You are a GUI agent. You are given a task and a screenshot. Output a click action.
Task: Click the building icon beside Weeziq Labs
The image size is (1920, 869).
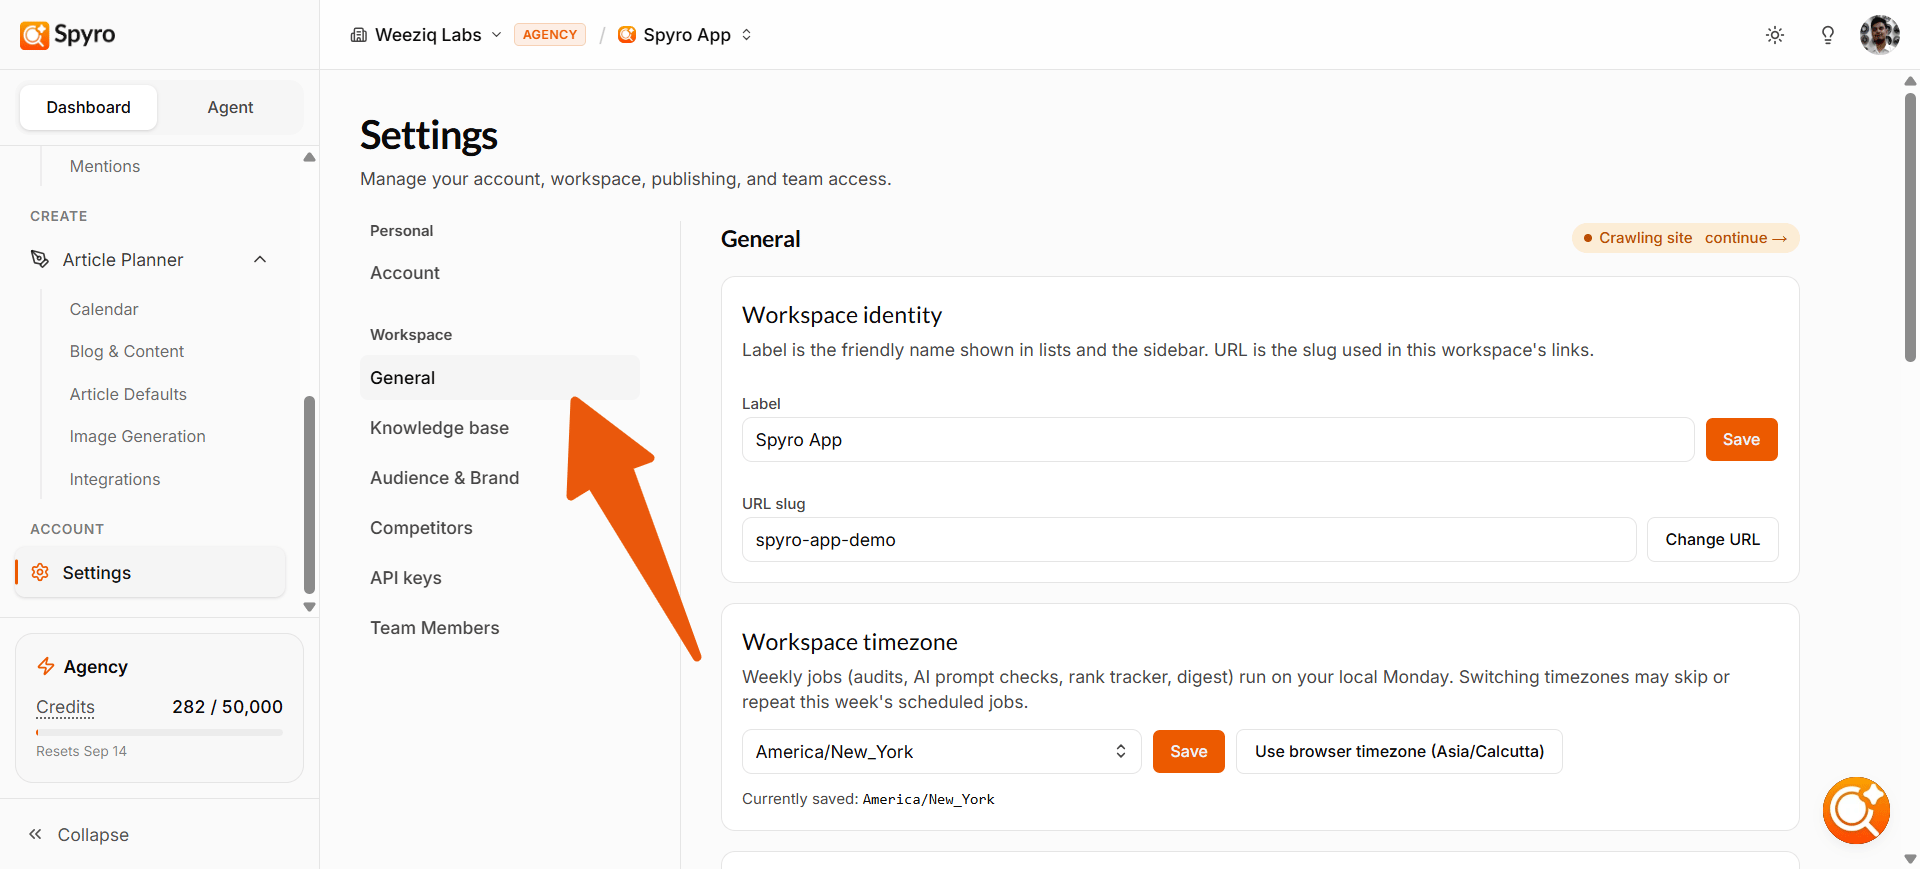tap(358, 35)
